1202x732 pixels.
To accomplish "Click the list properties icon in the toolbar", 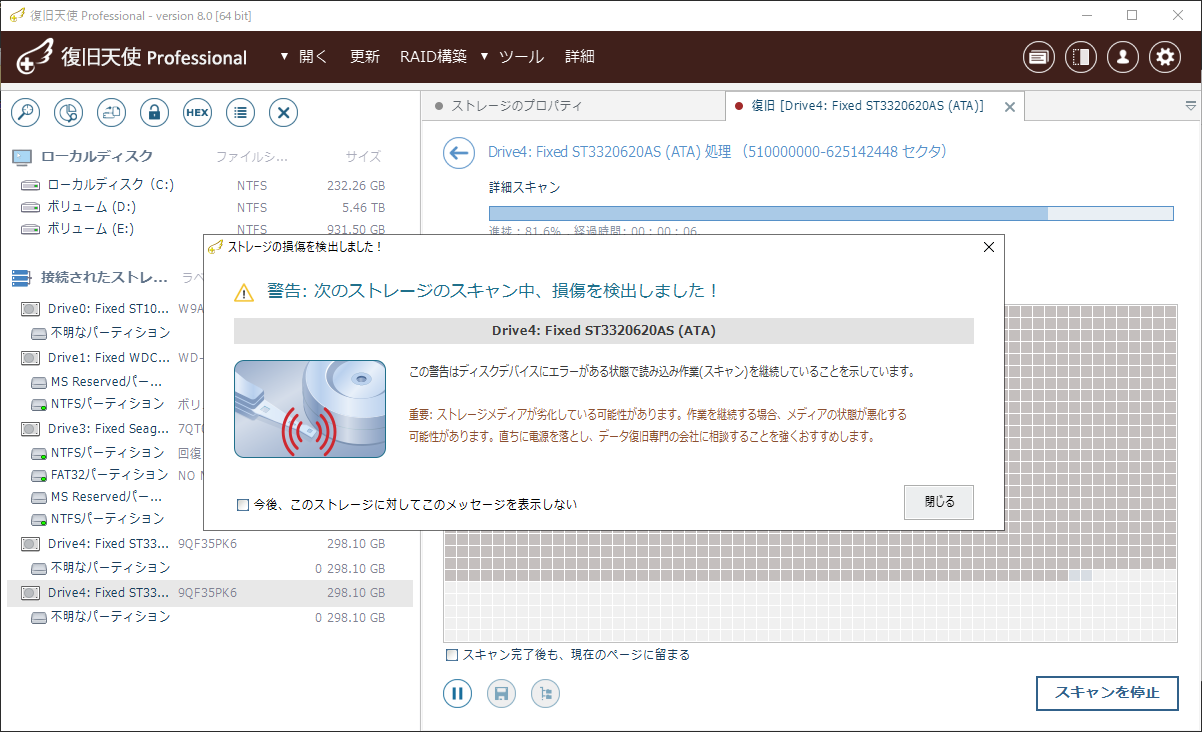I will [240, 113].
